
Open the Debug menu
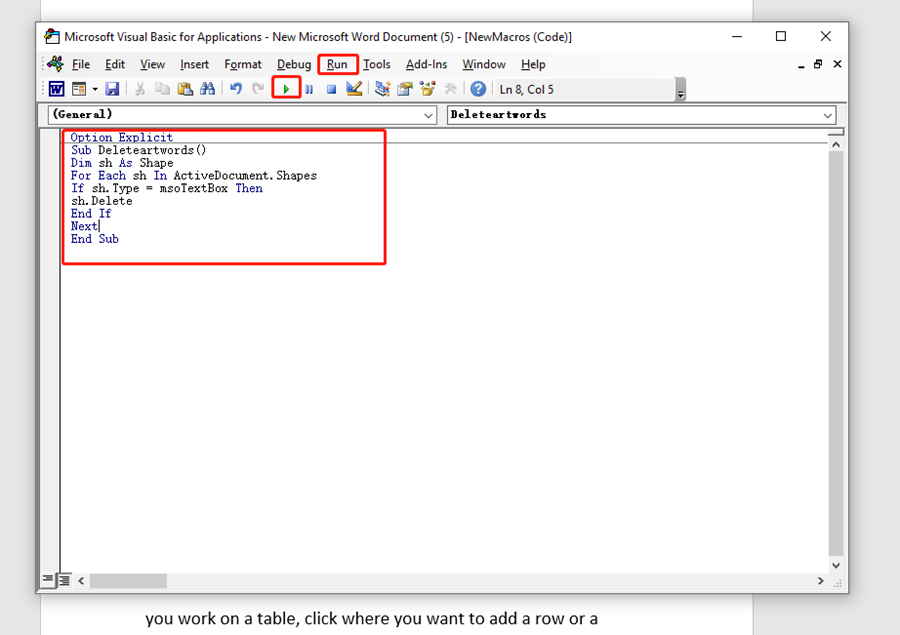click(293, 64)
